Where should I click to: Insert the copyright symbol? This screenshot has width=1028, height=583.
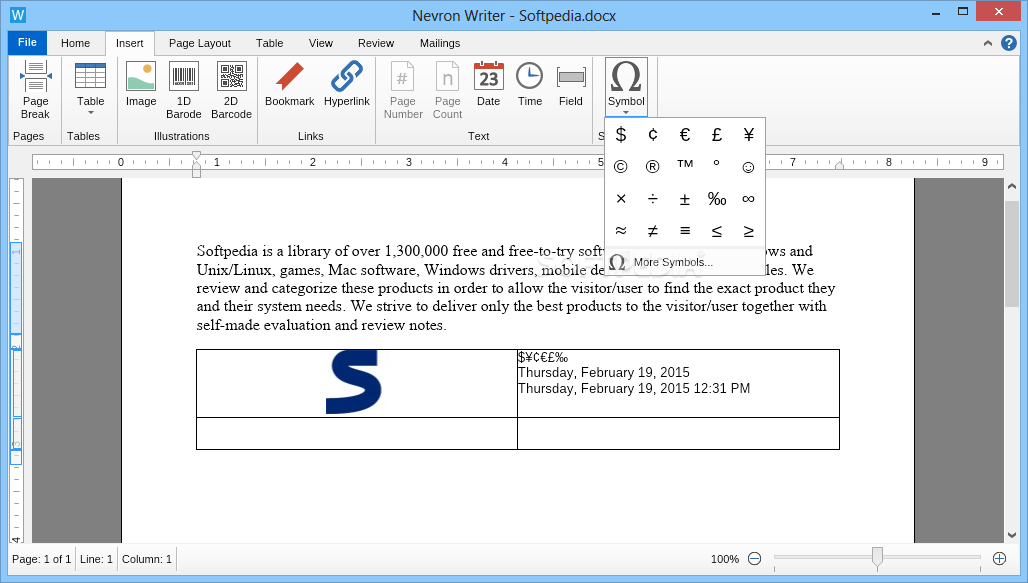coord(621,167)
